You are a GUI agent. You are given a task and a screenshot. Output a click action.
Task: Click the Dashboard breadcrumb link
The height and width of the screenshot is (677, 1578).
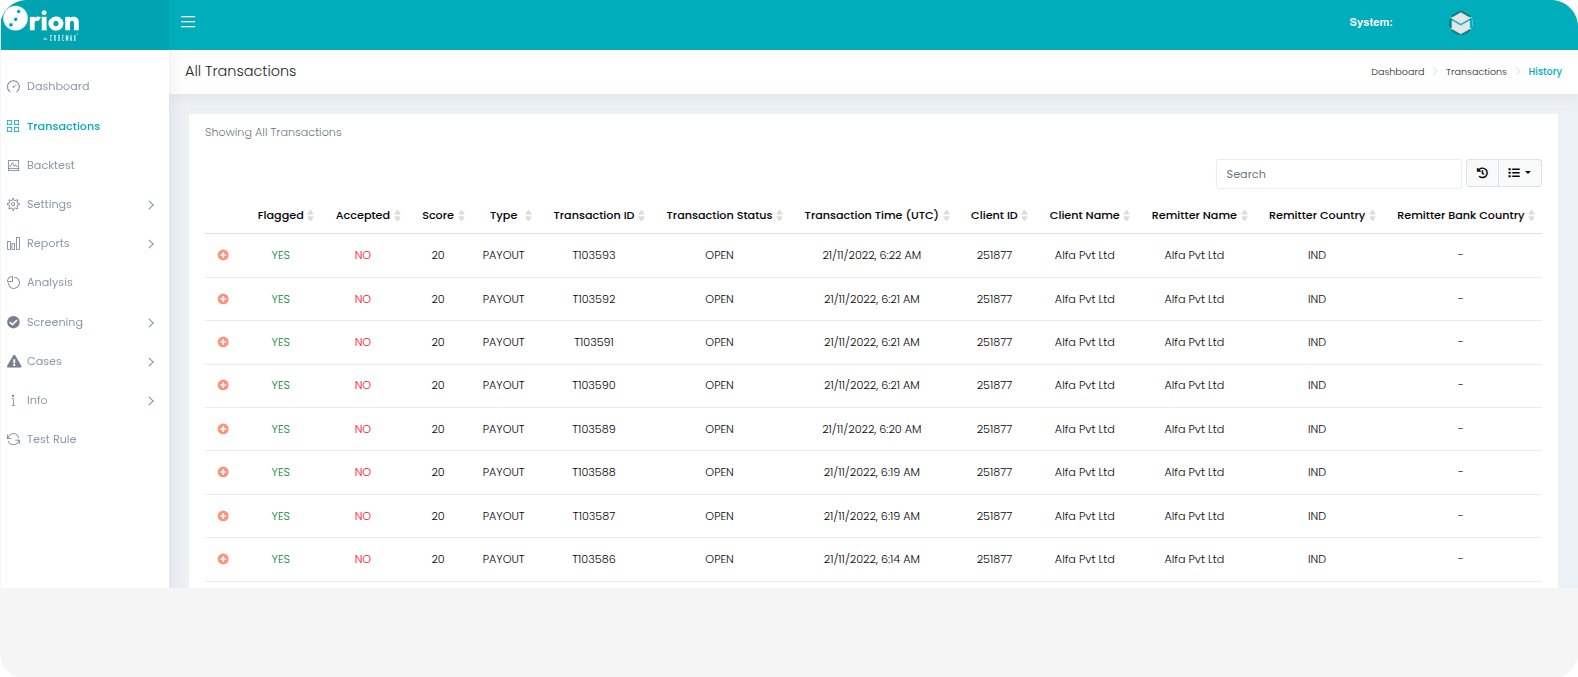(1397, 72)
